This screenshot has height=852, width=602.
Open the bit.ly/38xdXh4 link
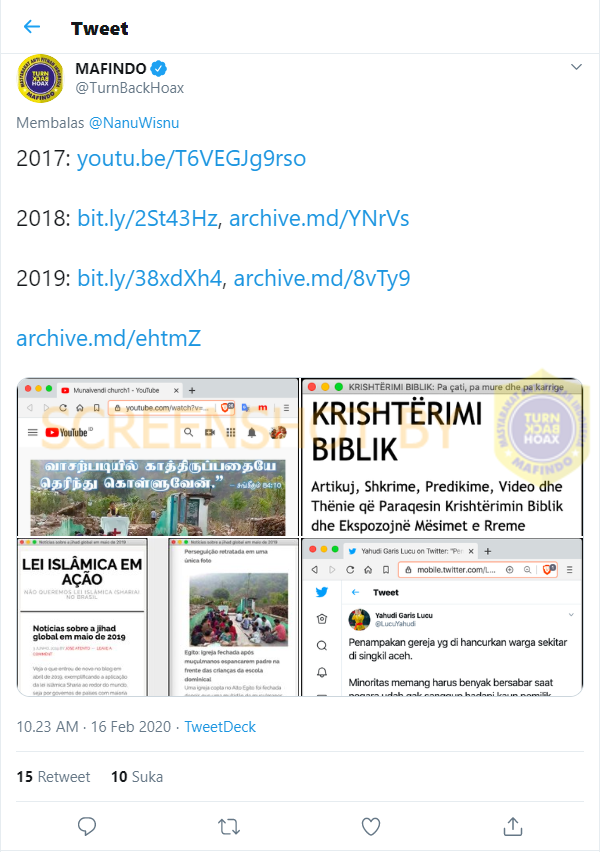149,278
